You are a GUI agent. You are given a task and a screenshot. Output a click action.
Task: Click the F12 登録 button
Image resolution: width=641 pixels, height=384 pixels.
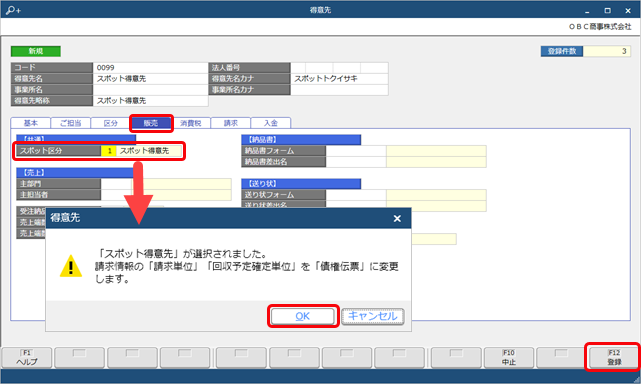point(614,357)
